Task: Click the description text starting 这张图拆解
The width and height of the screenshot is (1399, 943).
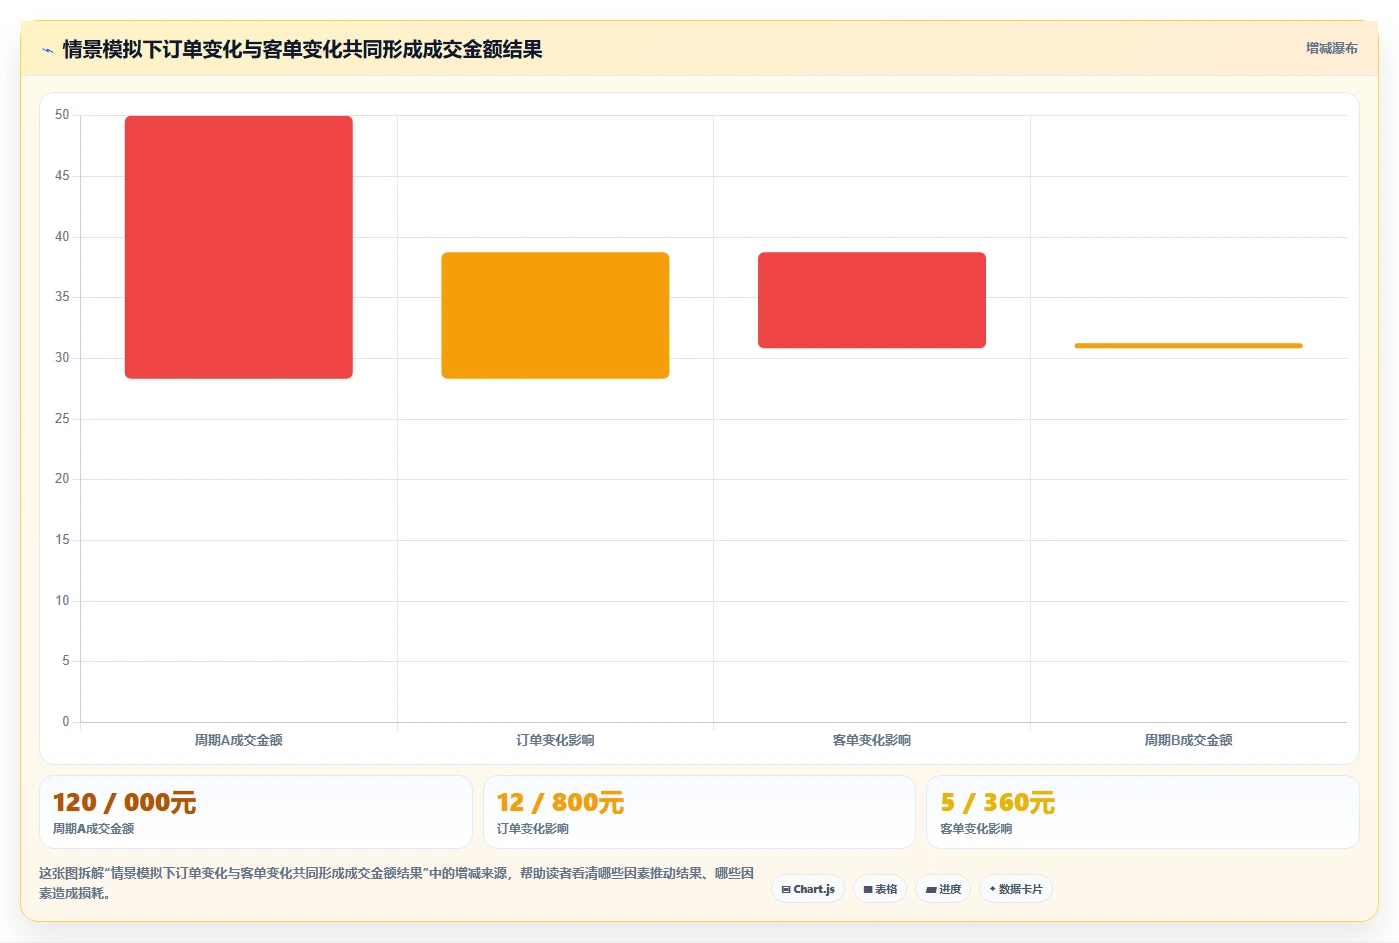Action: coord(396,883)
